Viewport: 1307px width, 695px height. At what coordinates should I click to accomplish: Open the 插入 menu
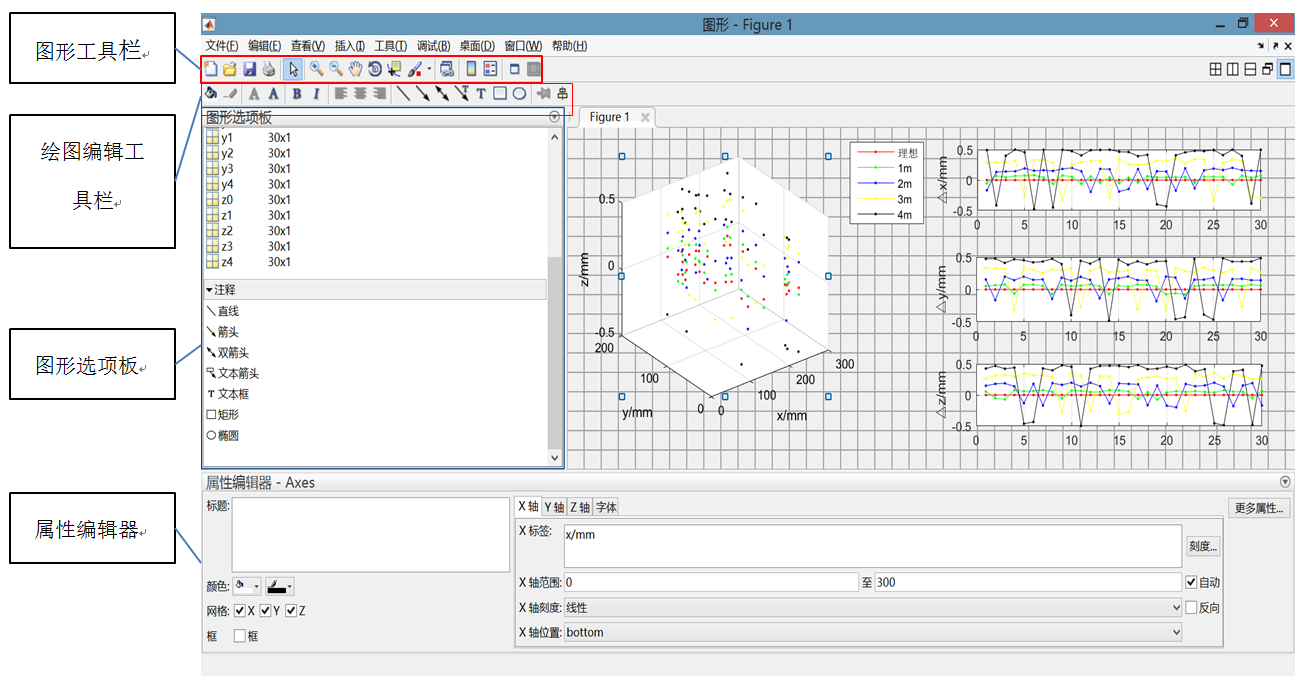pyautogui.click(x=350, y=45)
